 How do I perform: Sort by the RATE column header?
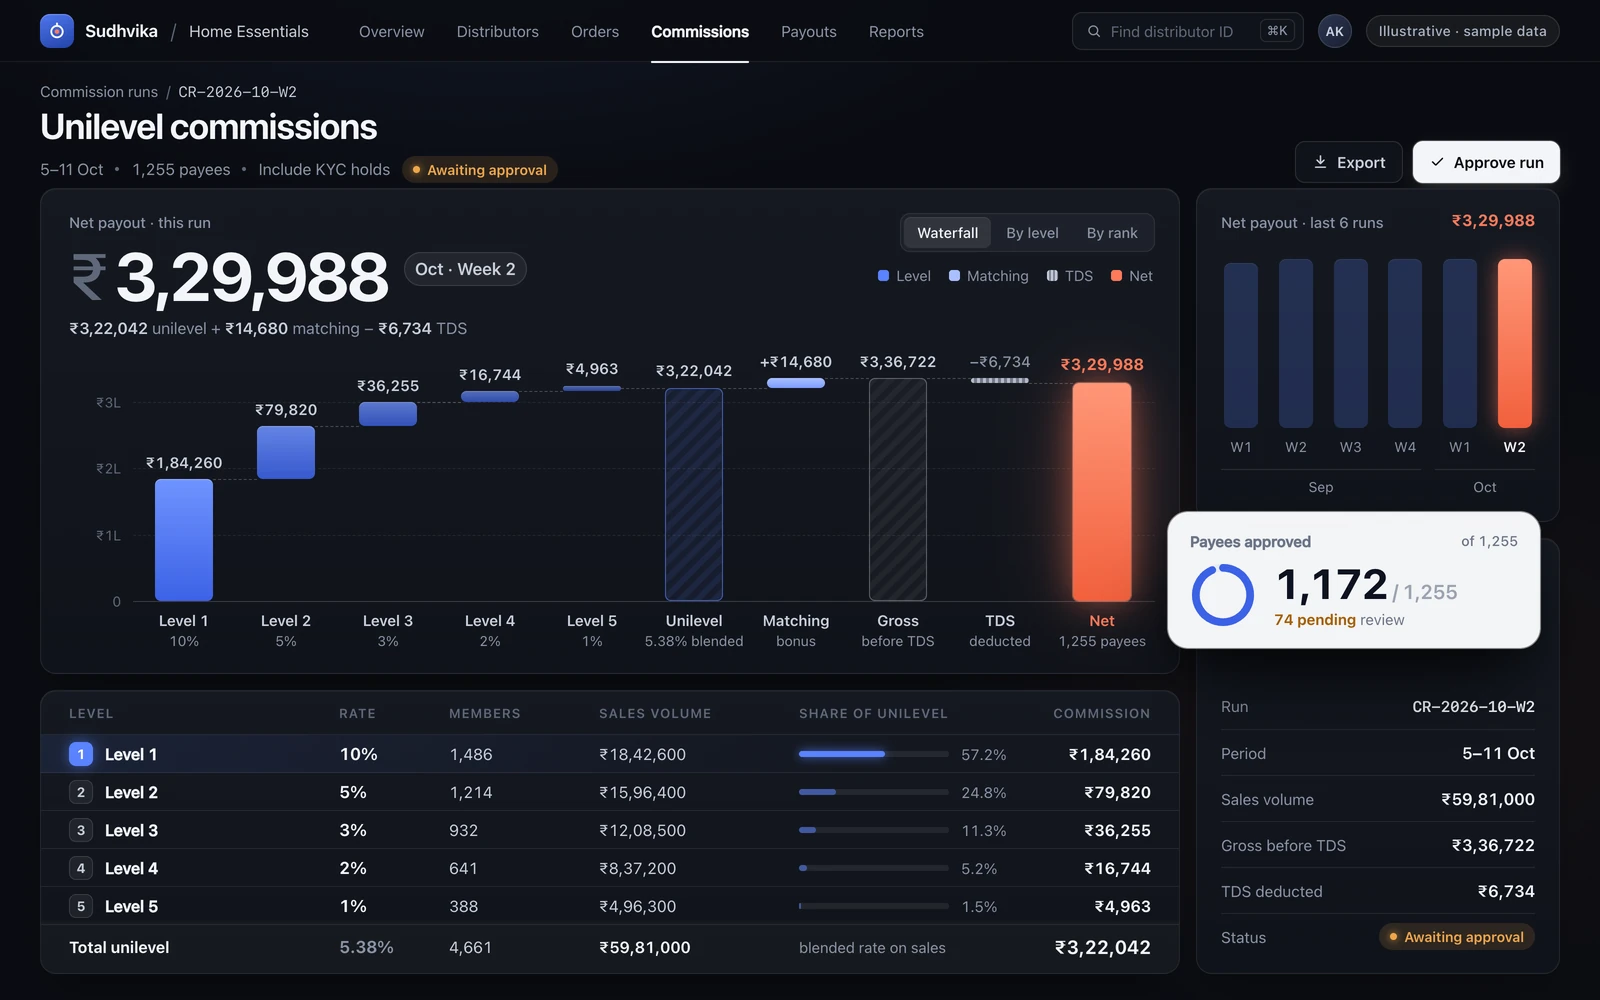[x=357, y=714]
